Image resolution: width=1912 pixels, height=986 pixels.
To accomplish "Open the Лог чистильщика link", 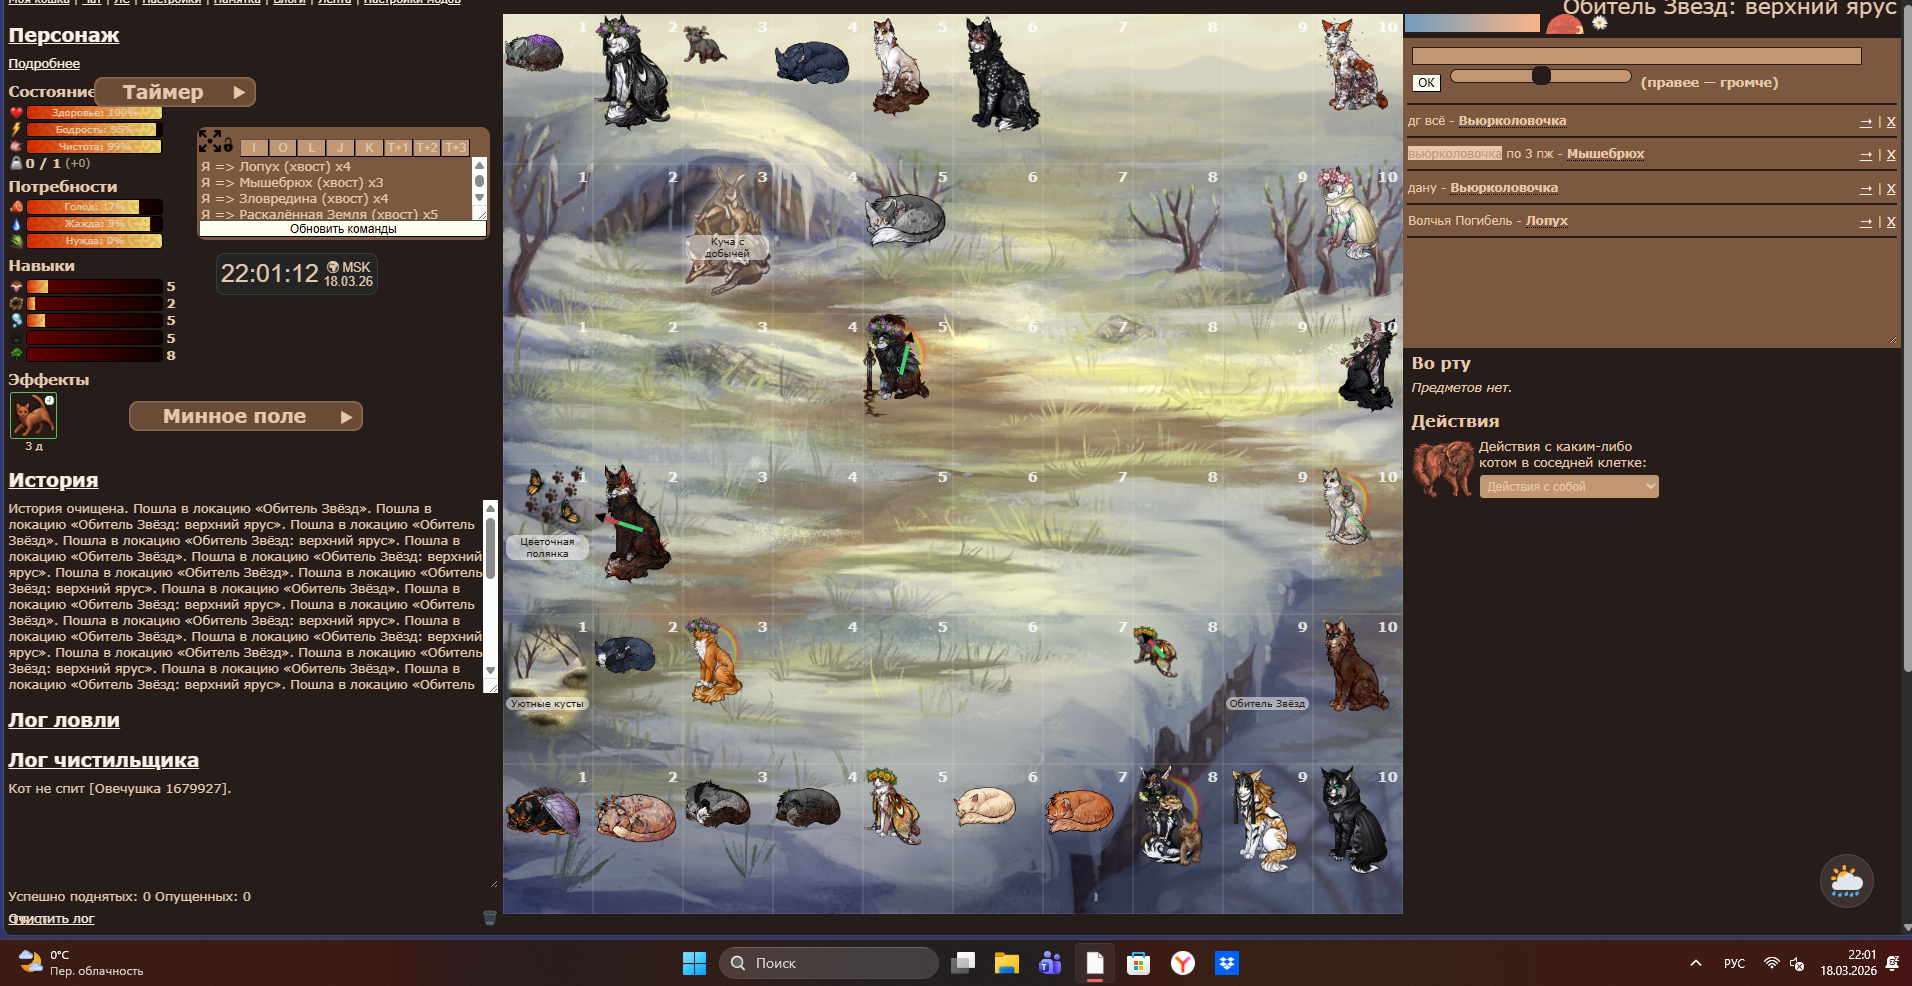I will (104, 760).
